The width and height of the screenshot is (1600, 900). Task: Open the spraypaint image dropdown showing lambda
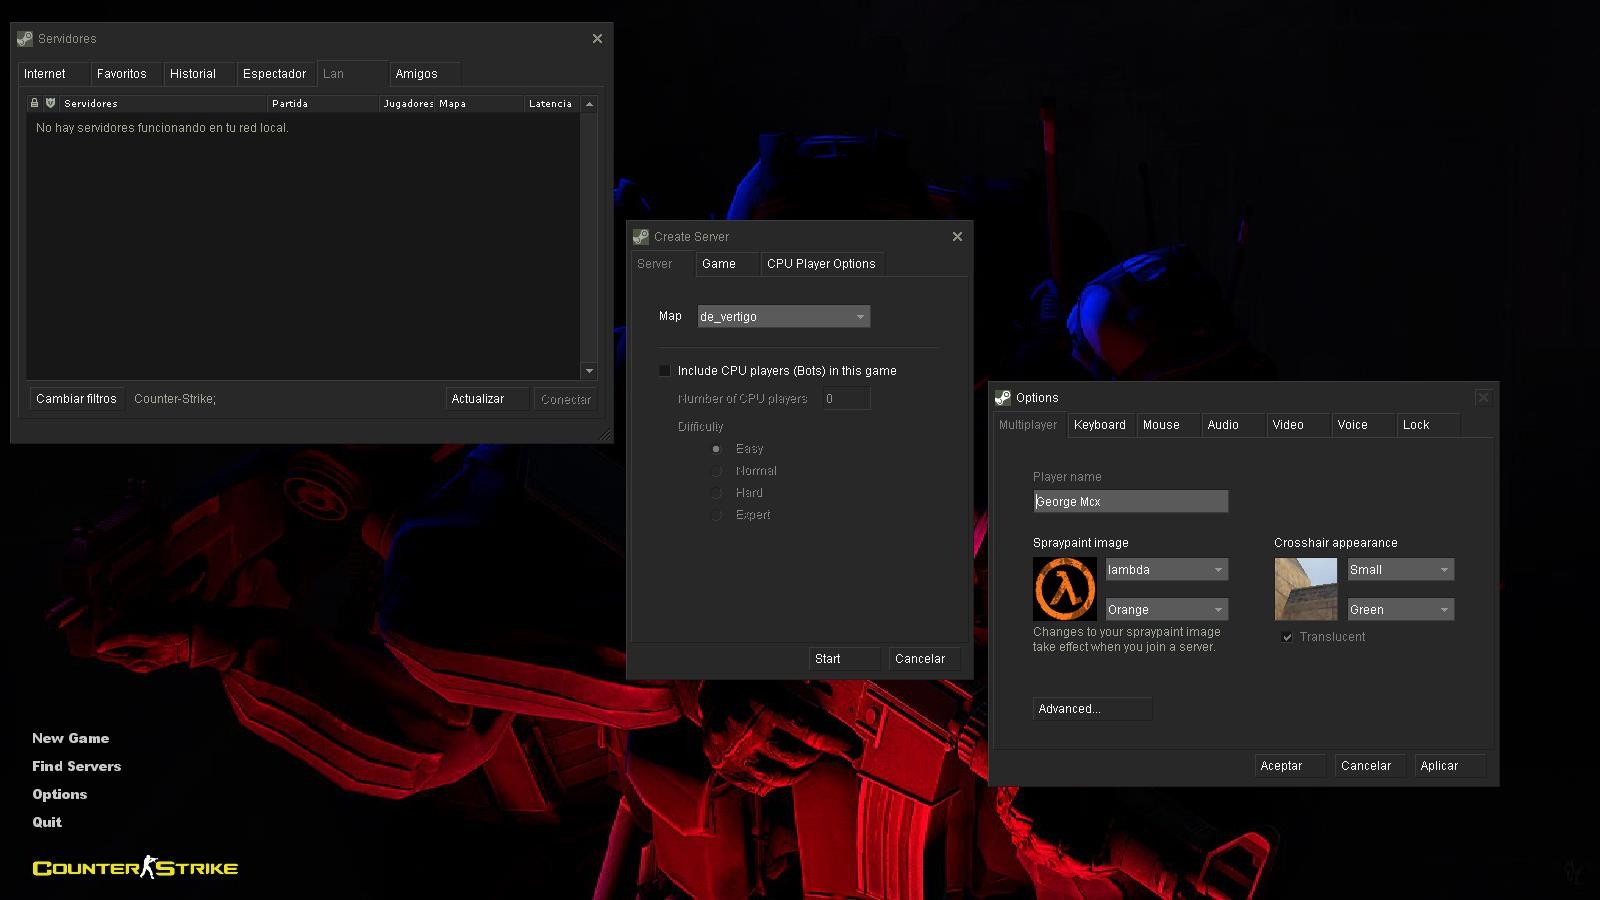click(x=1167, y=570)
